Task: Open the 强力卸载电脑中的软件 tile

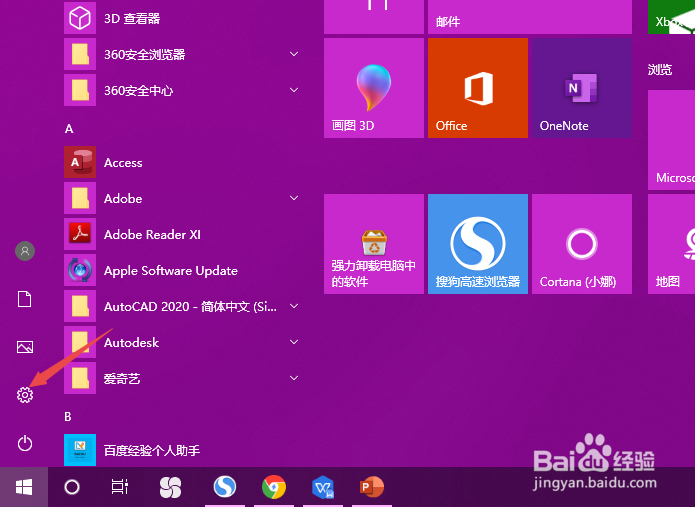Action: pos(374,244)
